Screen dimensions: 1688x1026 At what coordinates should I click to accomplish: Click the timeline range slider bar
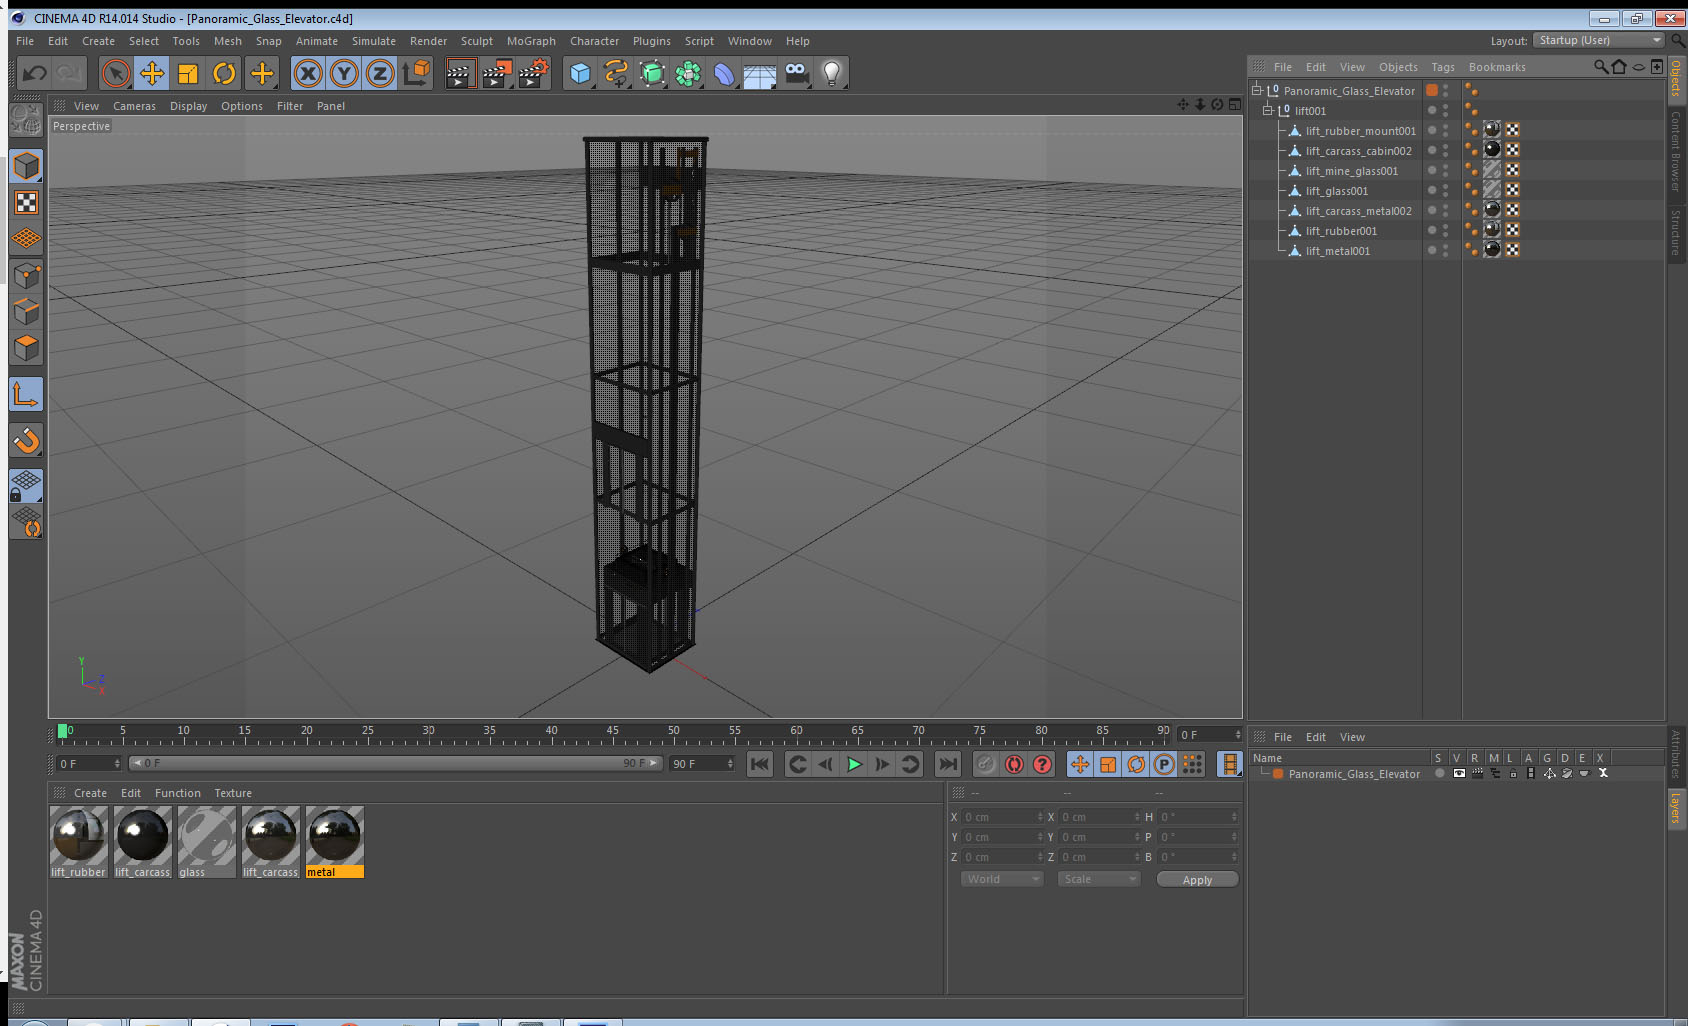point(395,763)
